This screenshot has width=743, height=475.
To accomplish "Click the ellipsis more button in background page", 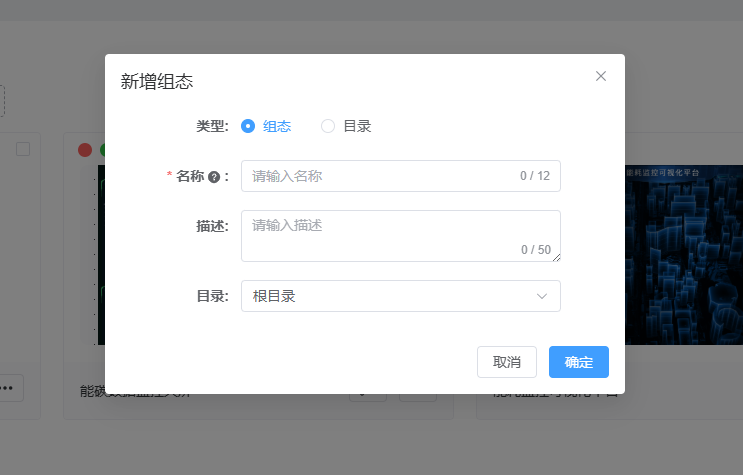I will click(9, 388).
